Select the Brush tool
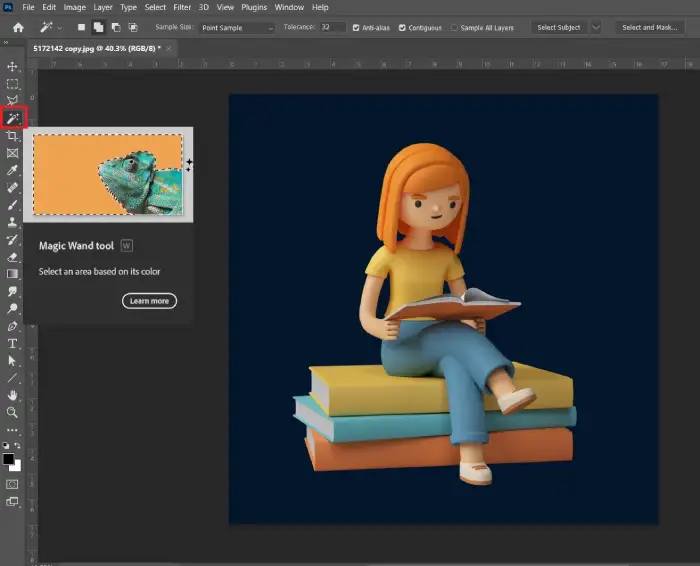 coord(12,205)
